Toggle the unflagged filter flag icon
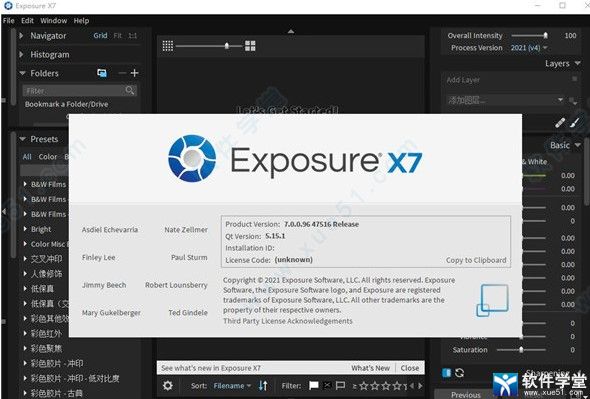This screenshot has height=399, width=590. point(340,385)
